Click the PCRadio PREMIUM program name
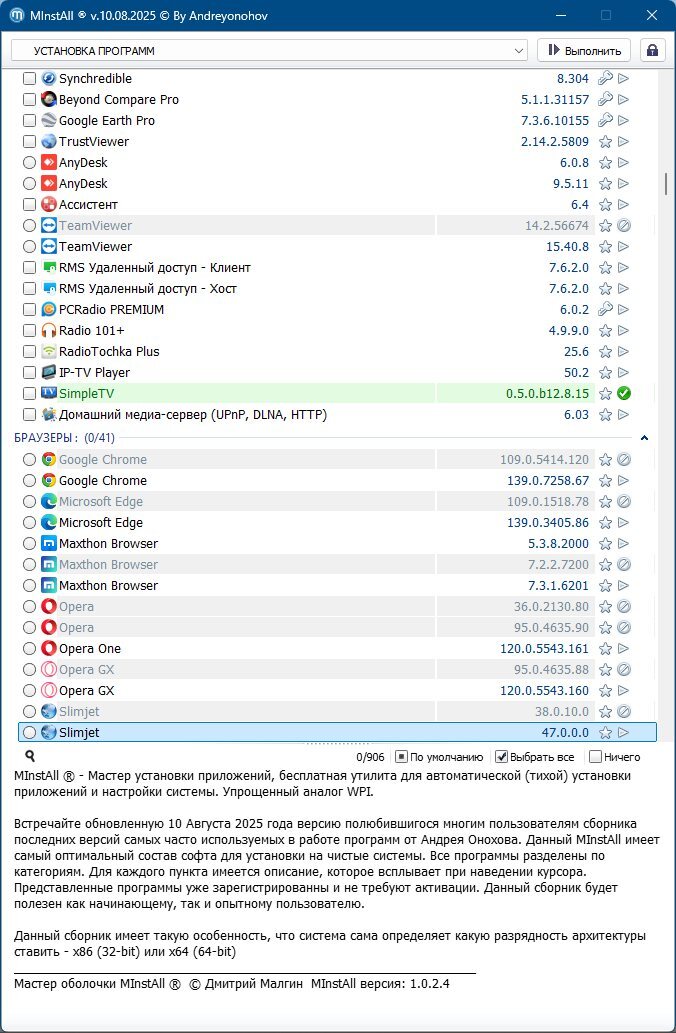The image size is (676, 1033). (x=111, y=310)
